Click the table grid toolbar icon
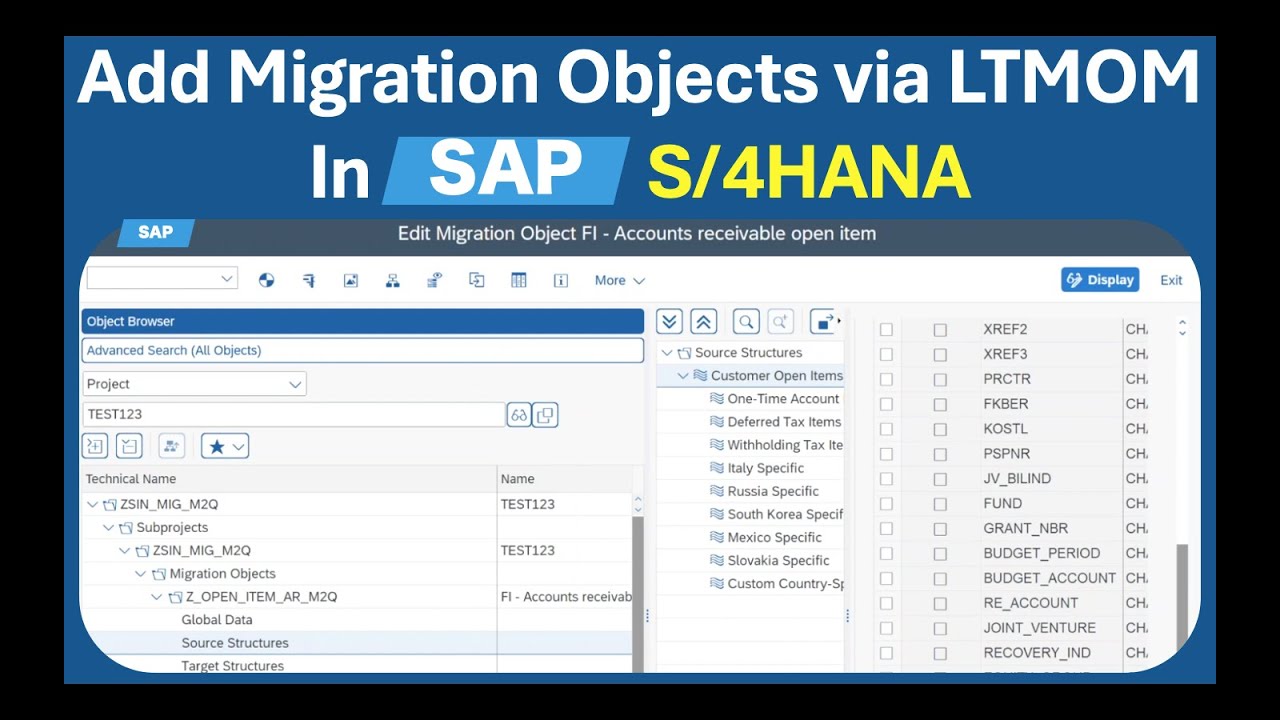This screenshot has height=720, width=1280. coord(519,281)
